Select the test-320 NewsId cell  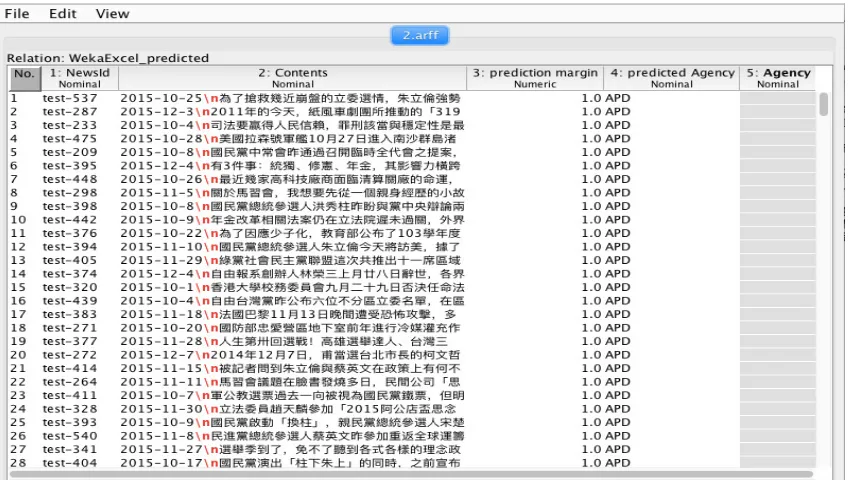pos(80,288)
